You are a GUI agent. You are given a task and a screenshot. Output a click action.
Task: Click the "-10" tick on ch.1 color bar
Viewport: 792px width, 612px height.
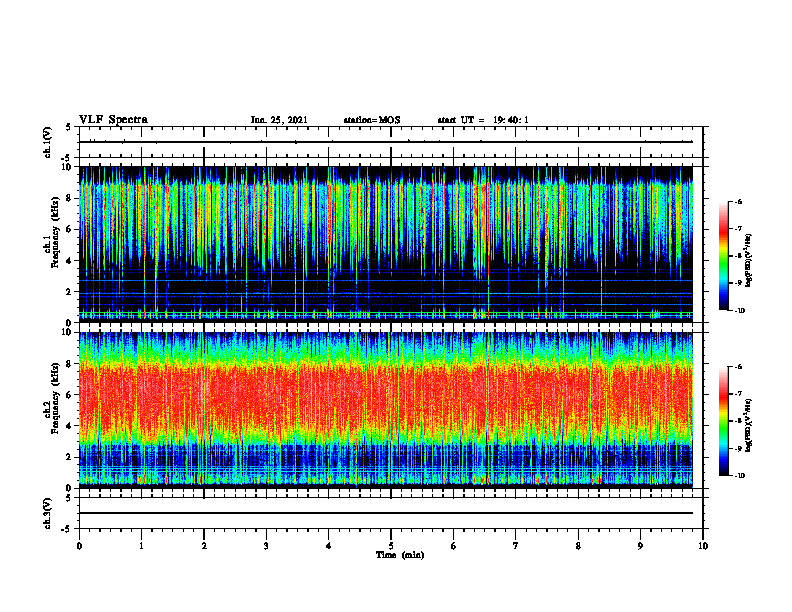pos(739,311)
